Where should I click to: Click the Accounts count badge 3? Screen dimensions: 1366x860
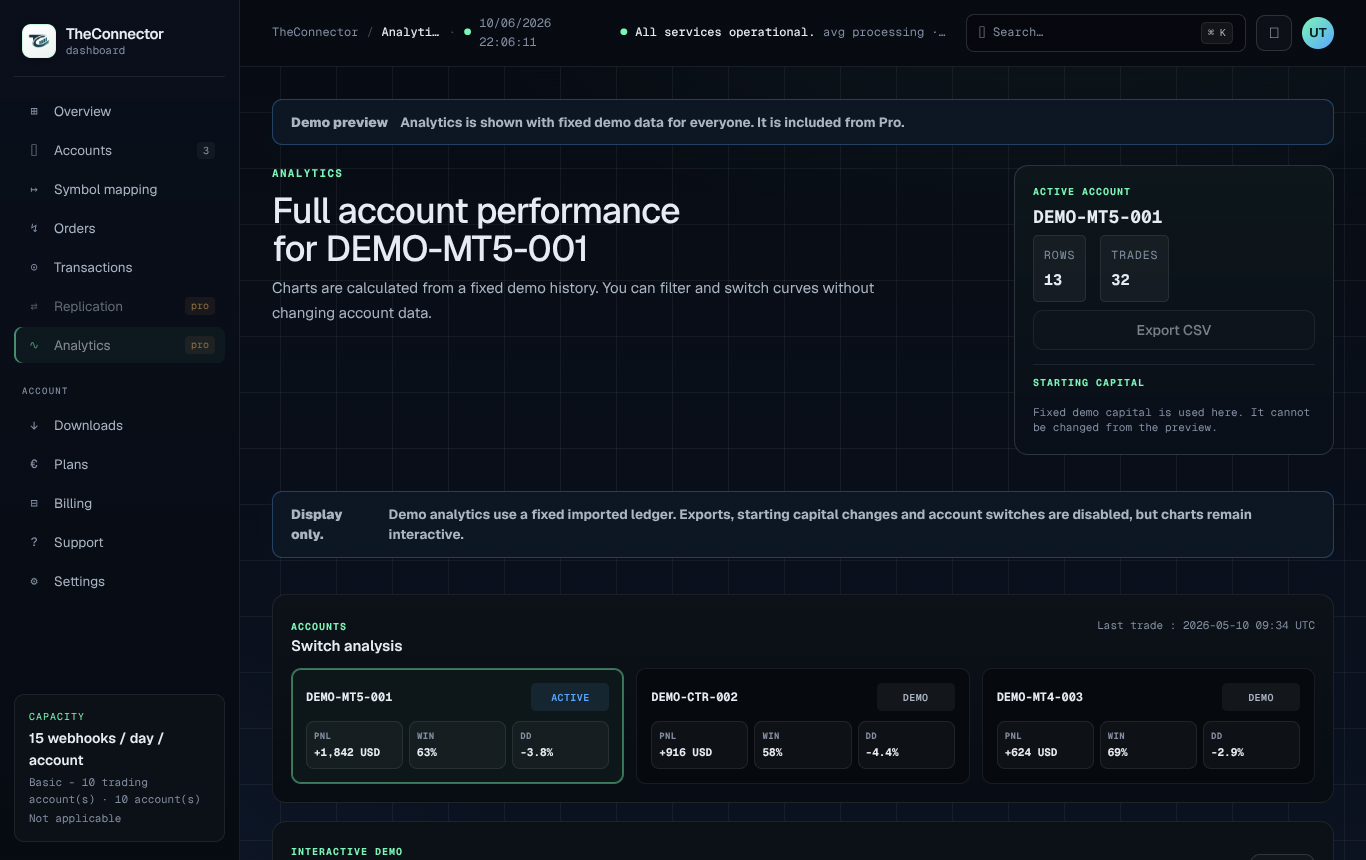pos(206,151)
